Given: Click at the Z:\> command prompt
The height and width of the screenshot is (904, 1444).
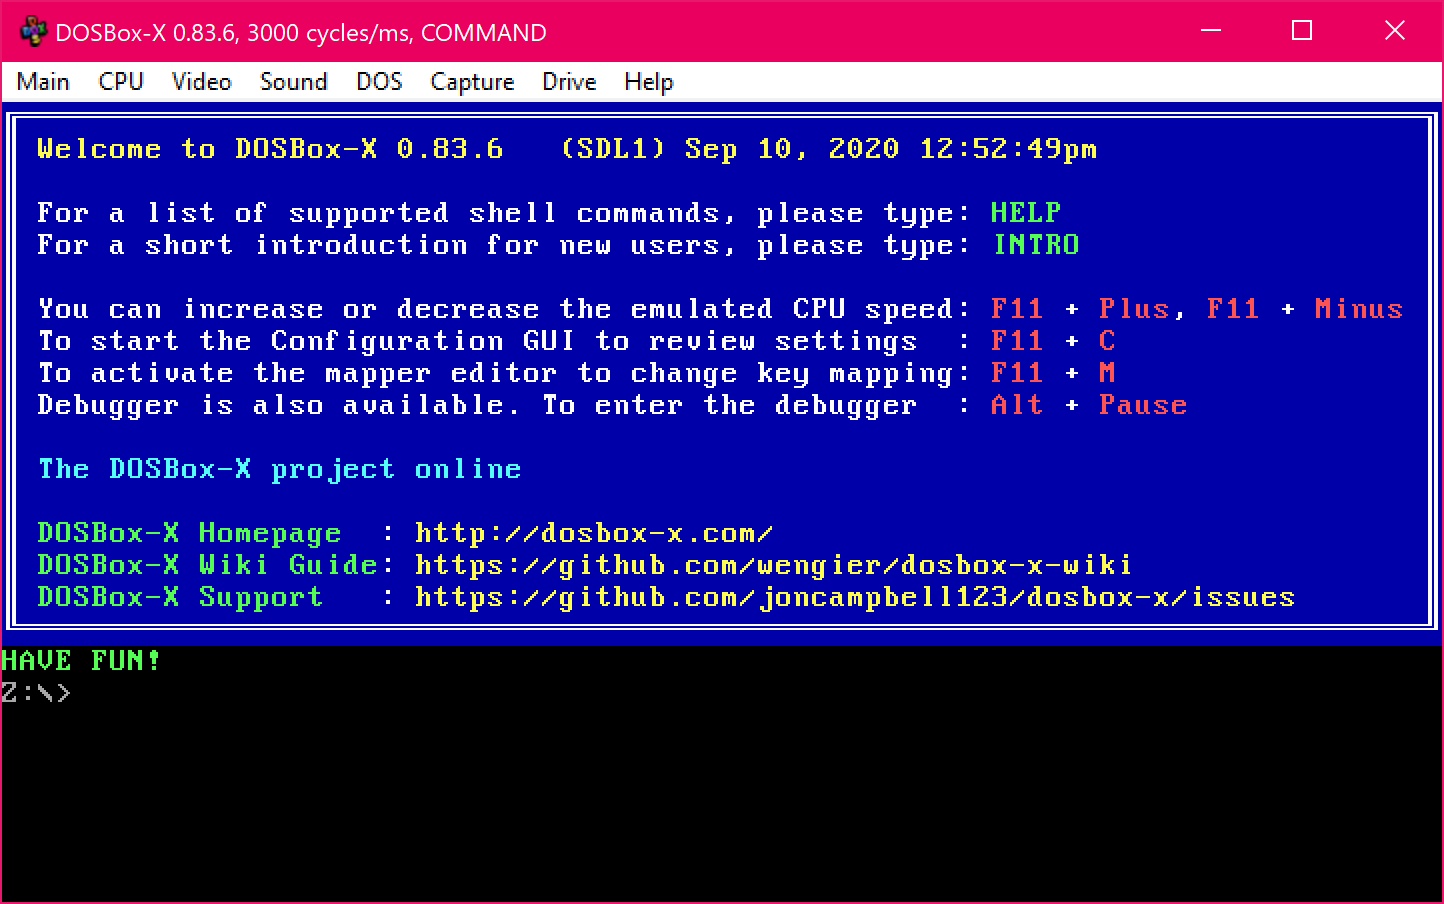Looking at the screenshot, I should [x=38, y=691].
